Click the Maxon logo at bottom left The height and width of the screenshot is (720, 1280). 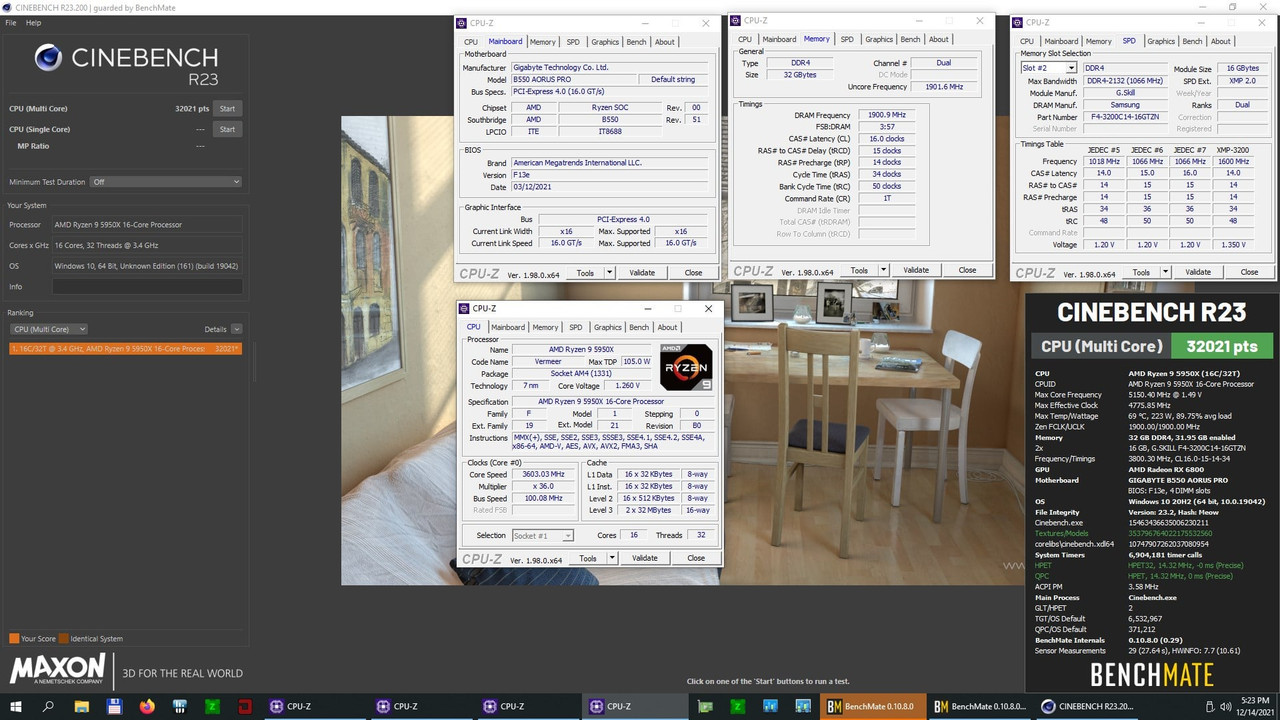point(57,669)
